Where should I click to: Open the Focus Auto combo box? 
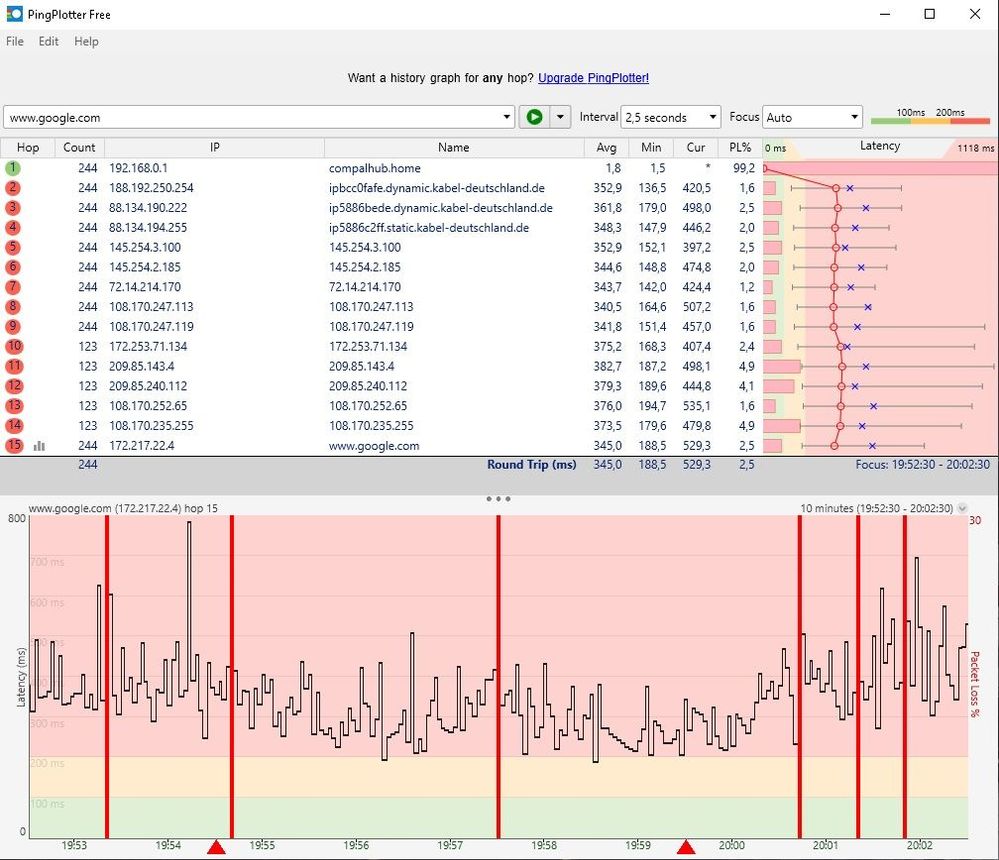(x=812, y=117)
